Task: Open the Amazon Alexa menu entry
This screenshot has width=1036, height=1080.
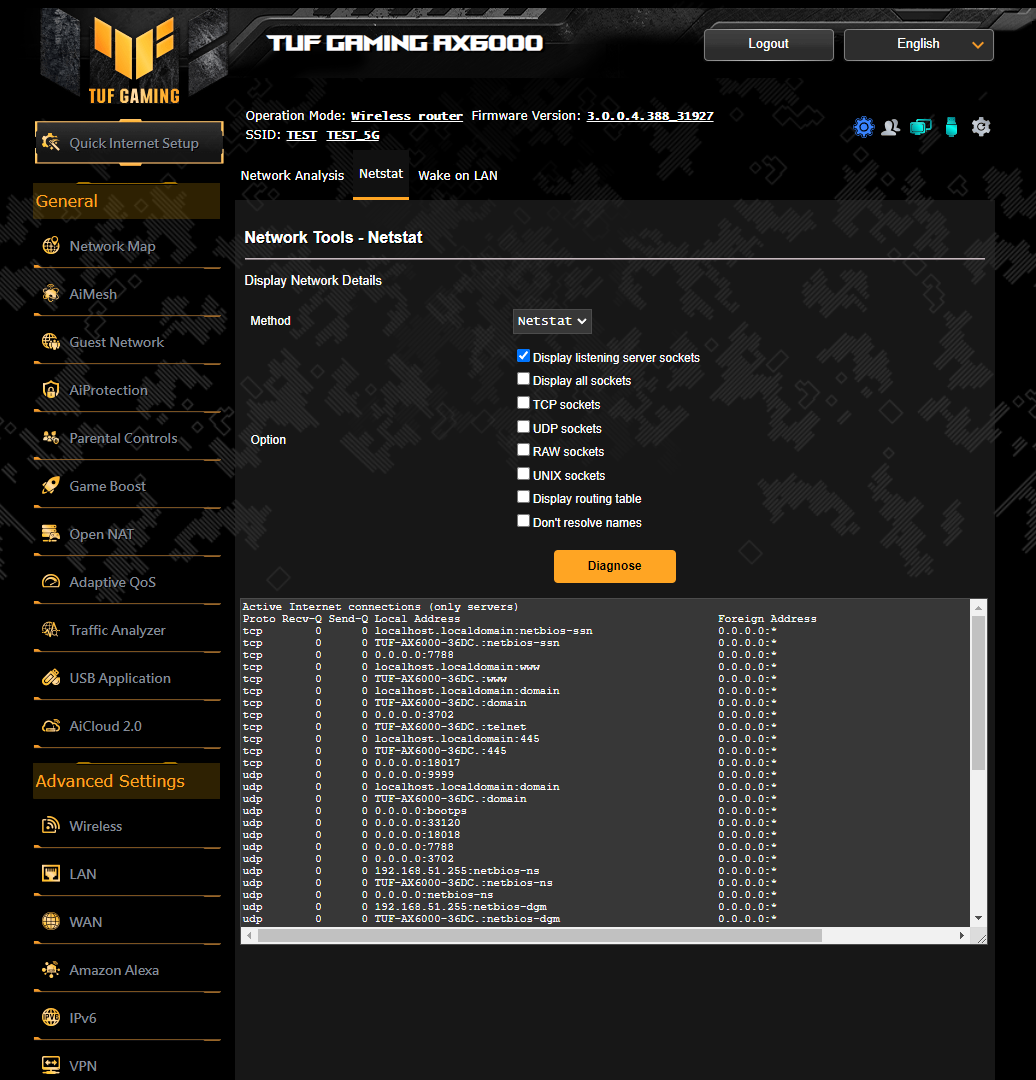Action: coord(114,970)
